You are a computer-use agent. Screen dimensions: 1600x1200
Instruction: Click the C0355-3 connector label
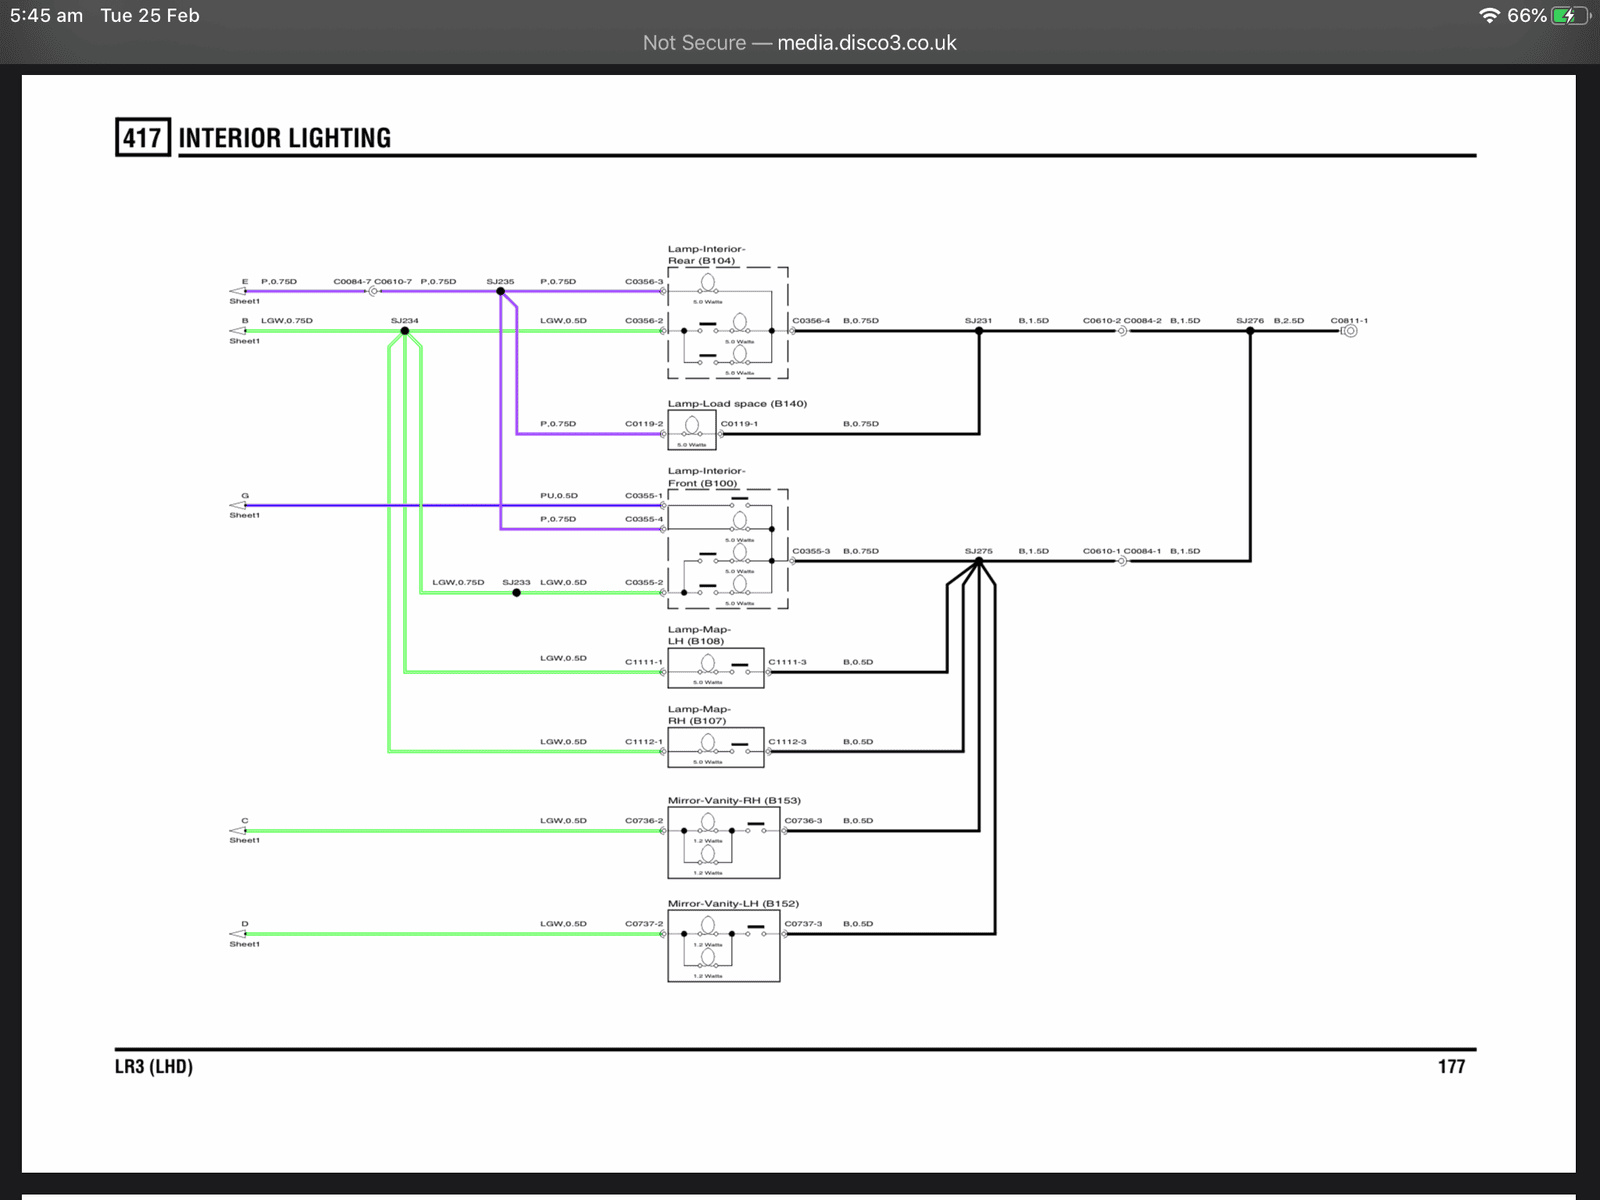tap(811, 551)
